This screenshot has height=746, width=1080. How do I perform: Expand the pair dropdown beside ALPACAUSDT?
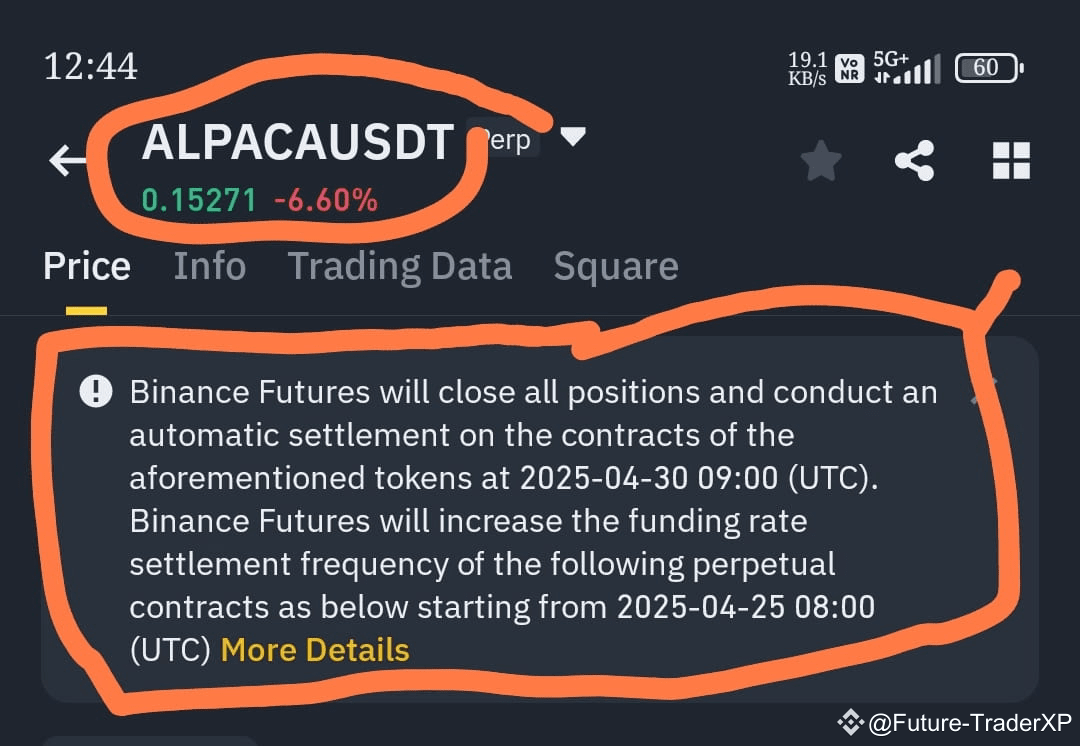[574, 139]
